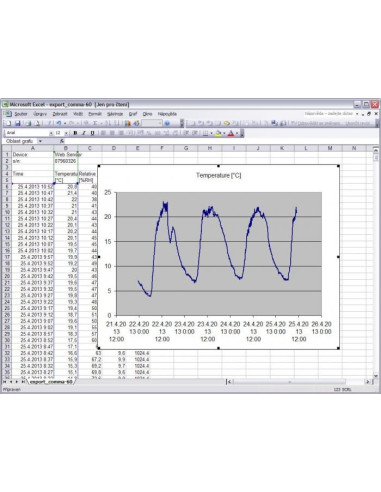Click the Save icon in toolbar
Viewport: 381px width, 492px height.
[x=18, y=123]
